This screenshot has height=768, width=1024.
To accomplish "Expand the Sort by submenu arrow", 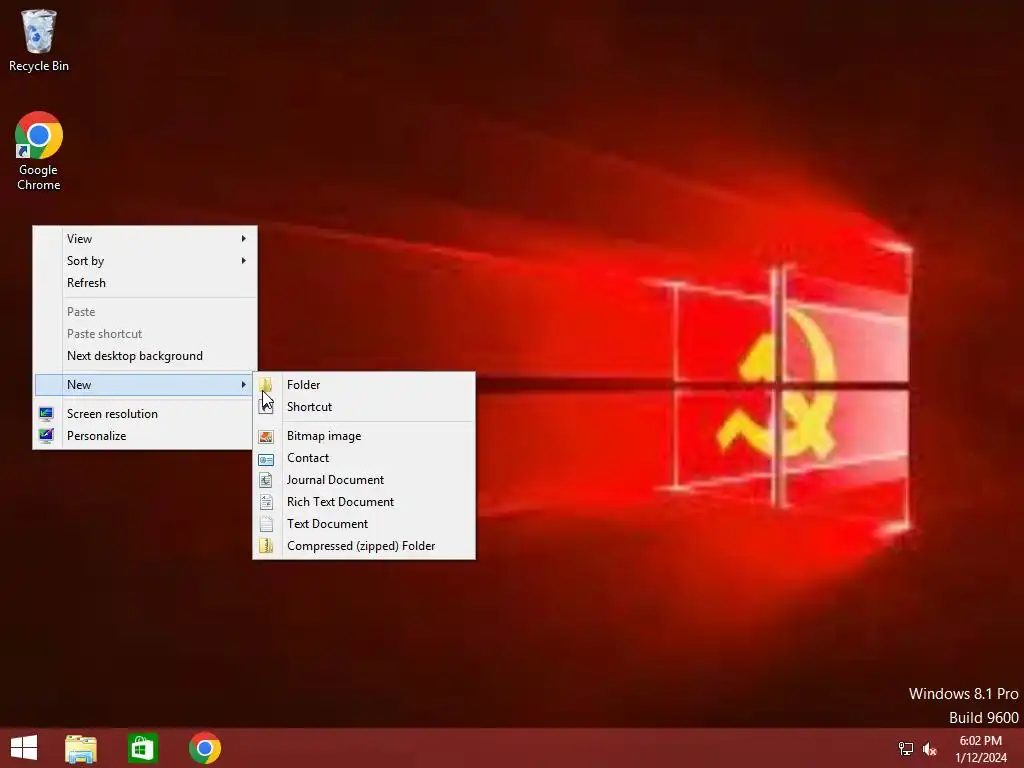I will [x=244, y=261].
